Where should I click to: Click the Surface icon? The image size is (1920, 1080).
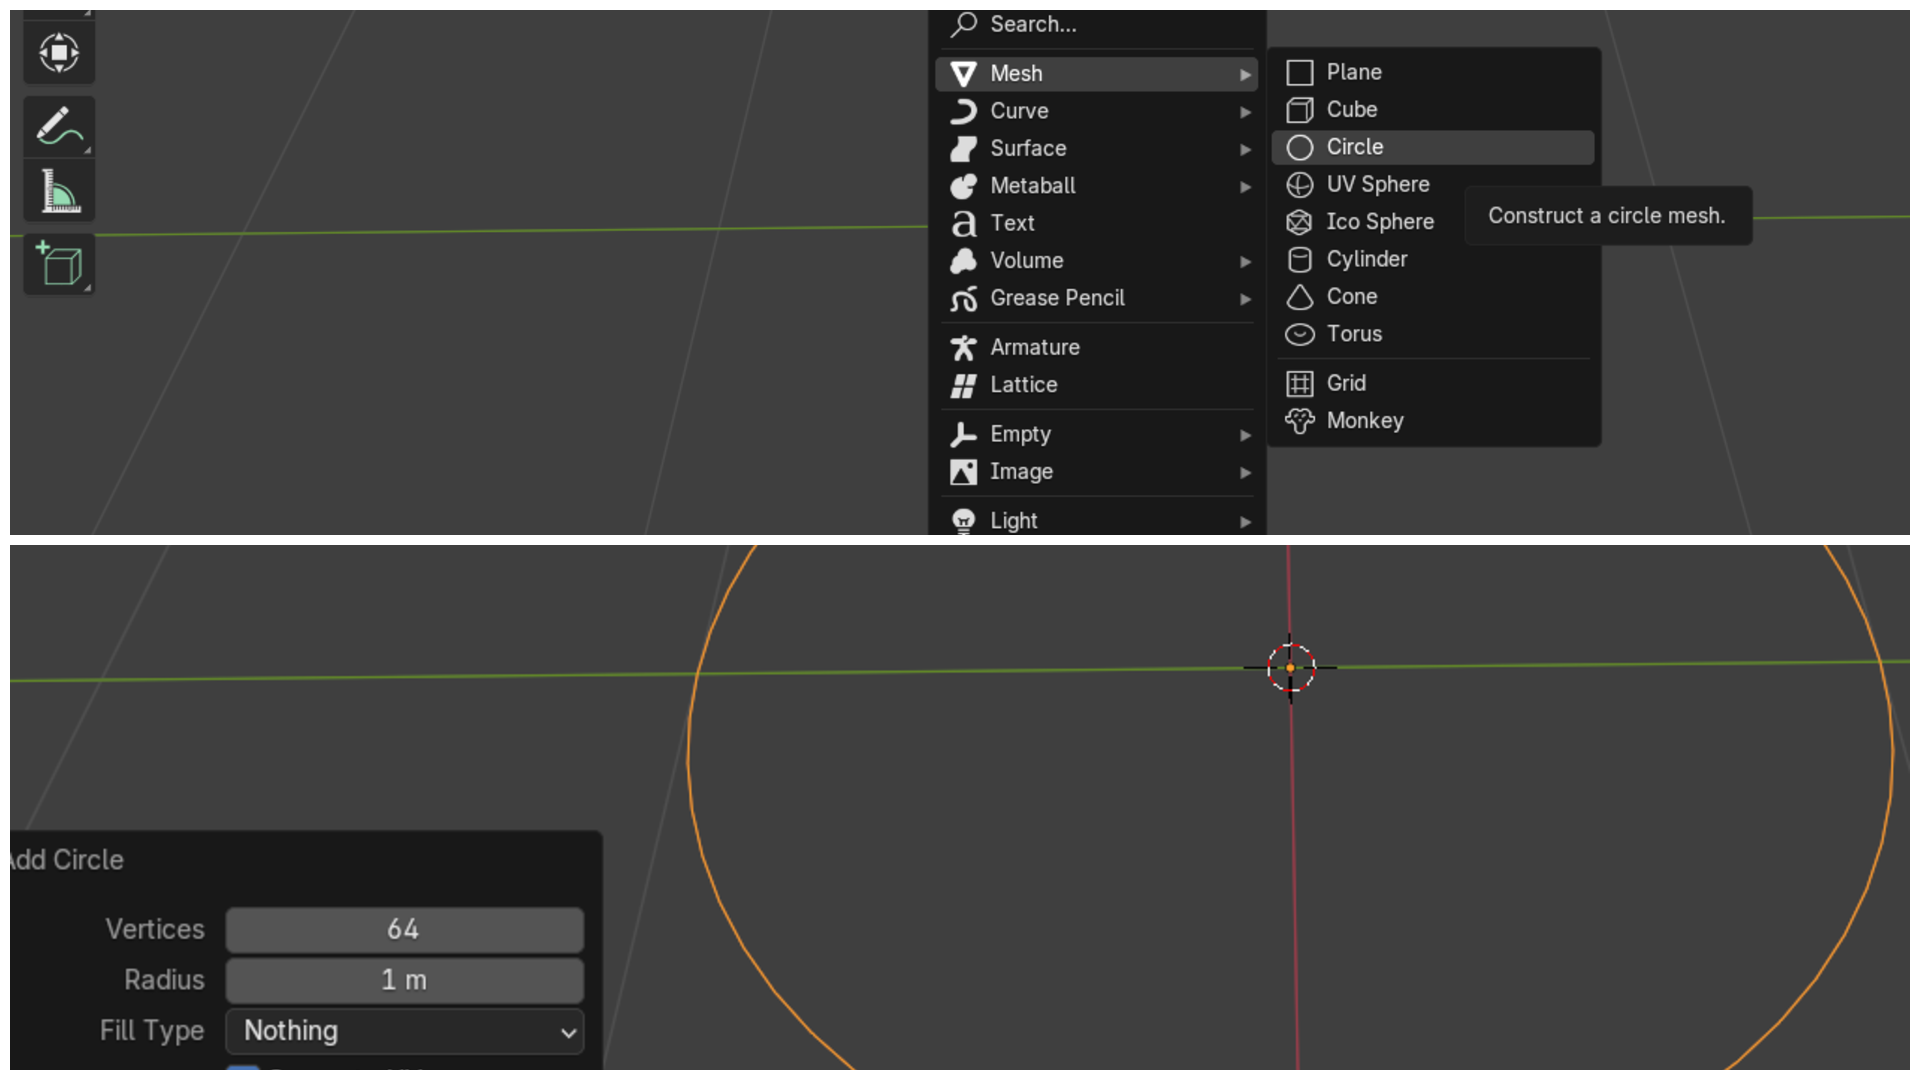(963, 149)
